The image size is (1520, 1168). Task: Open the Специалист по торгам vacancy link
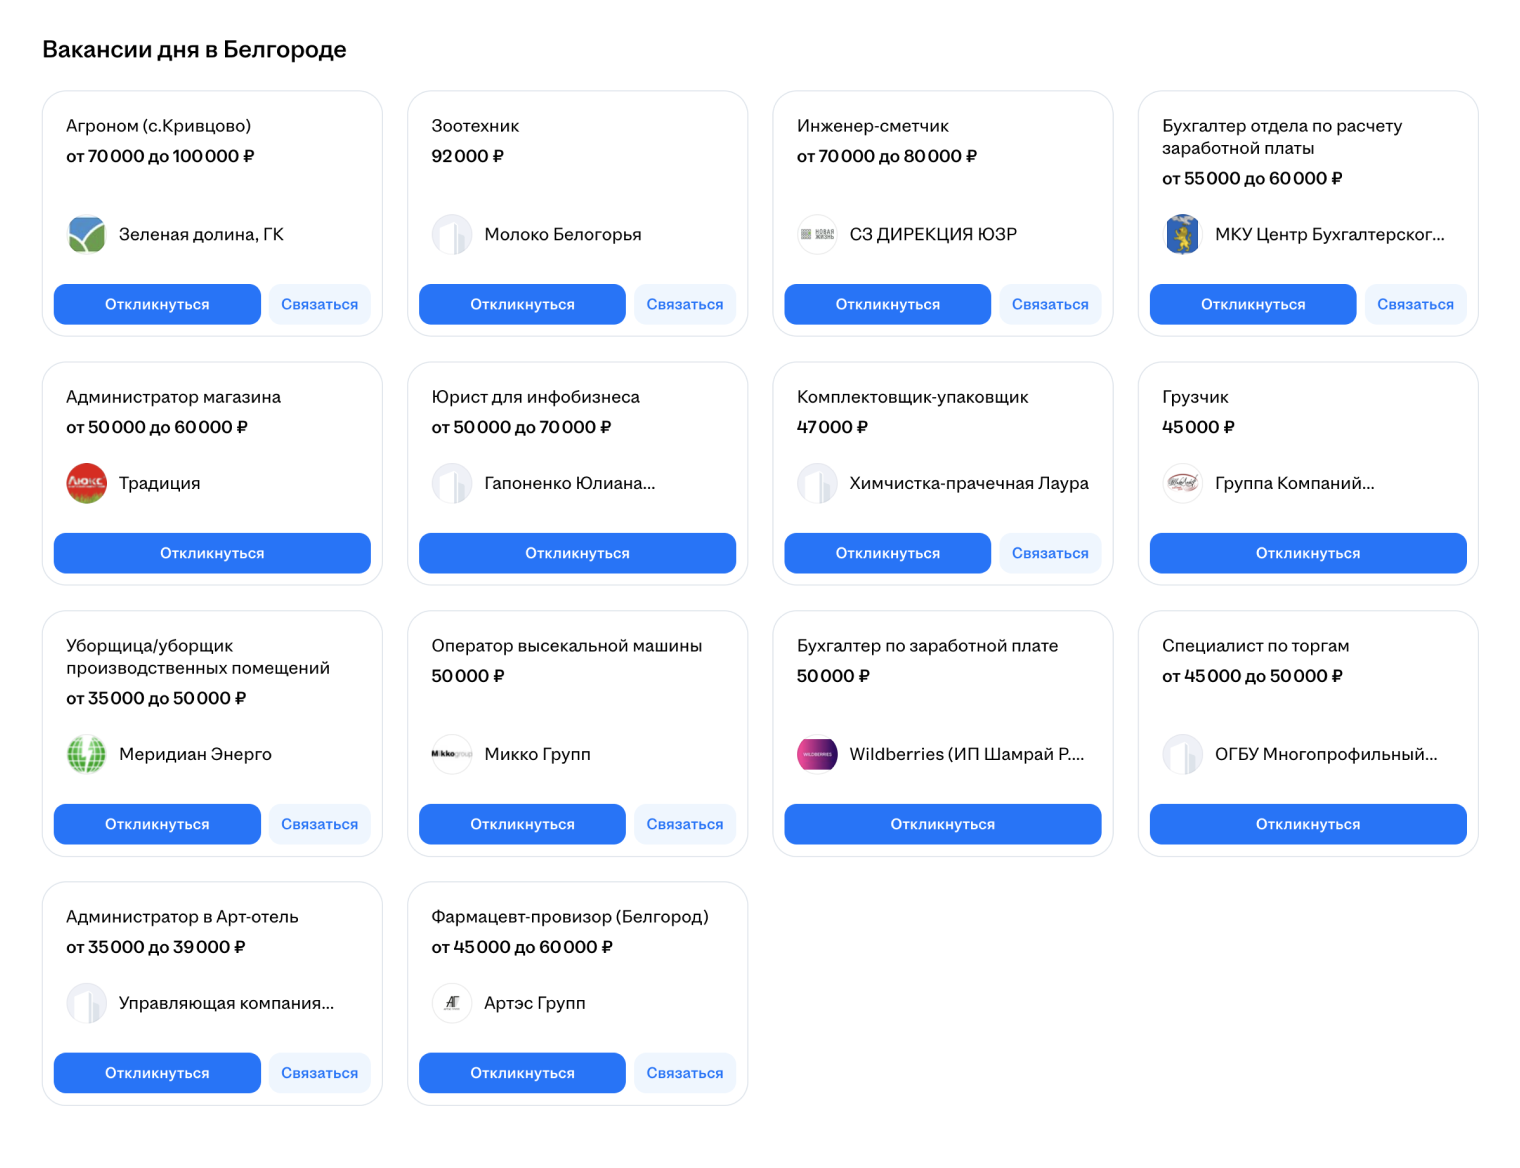pyautogui.click(x=1255, y=646)
